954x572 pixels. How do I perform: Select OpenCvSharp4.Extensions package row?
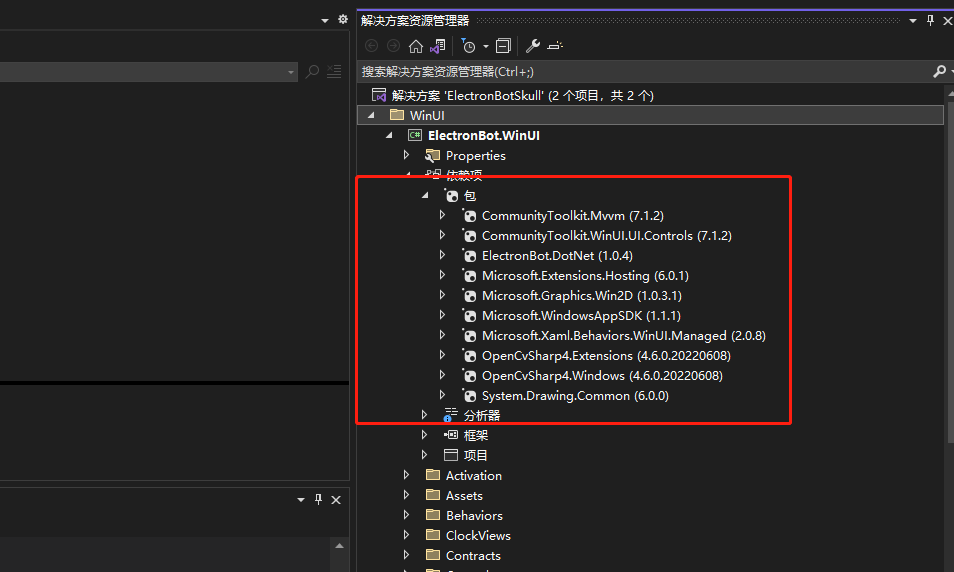pos(607,356)
